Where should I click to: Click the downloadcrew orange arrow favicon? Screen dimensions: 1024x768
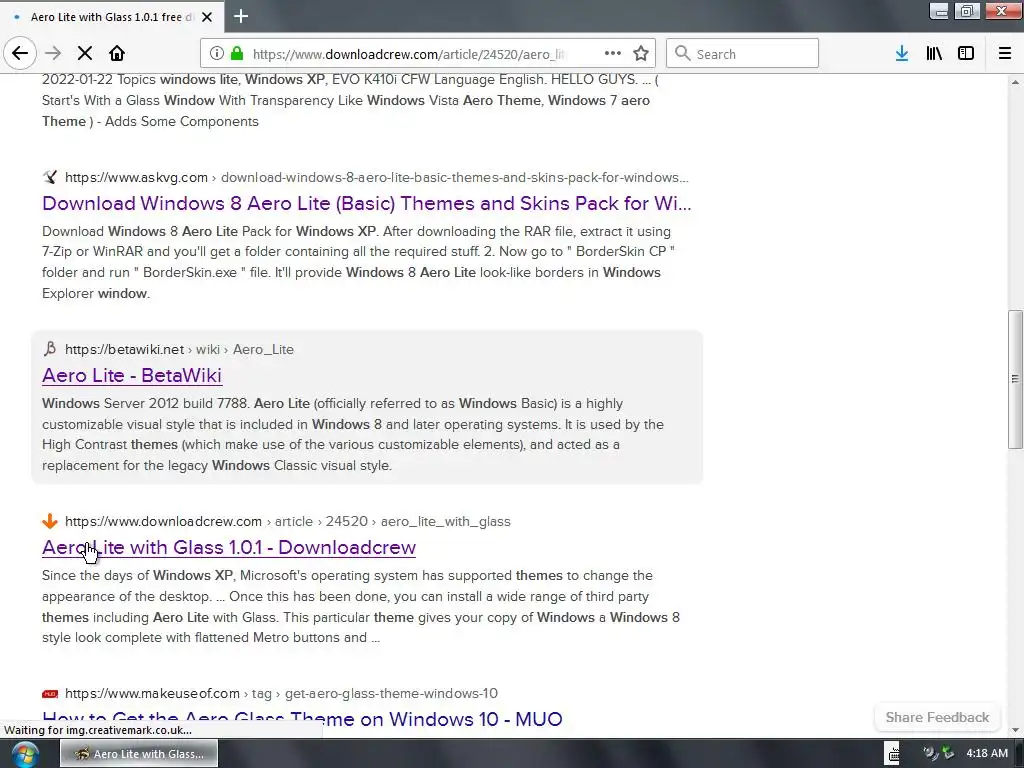point(50,521)
